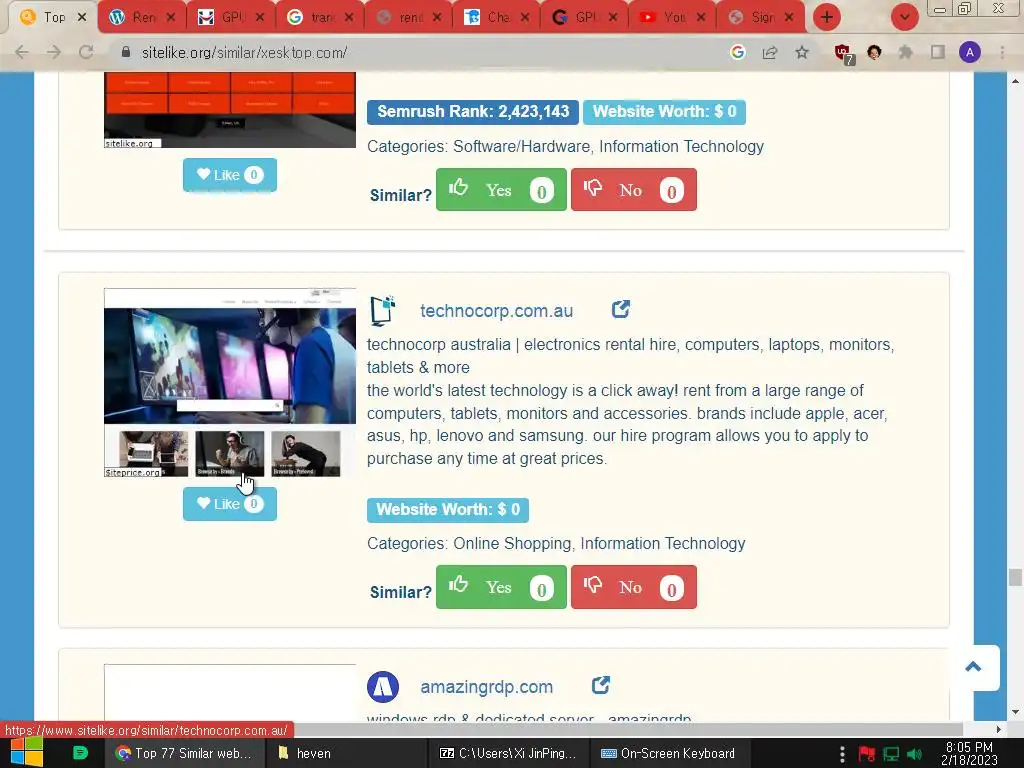Click the technocorp site screenshot thumbnail

pos(230,383)
